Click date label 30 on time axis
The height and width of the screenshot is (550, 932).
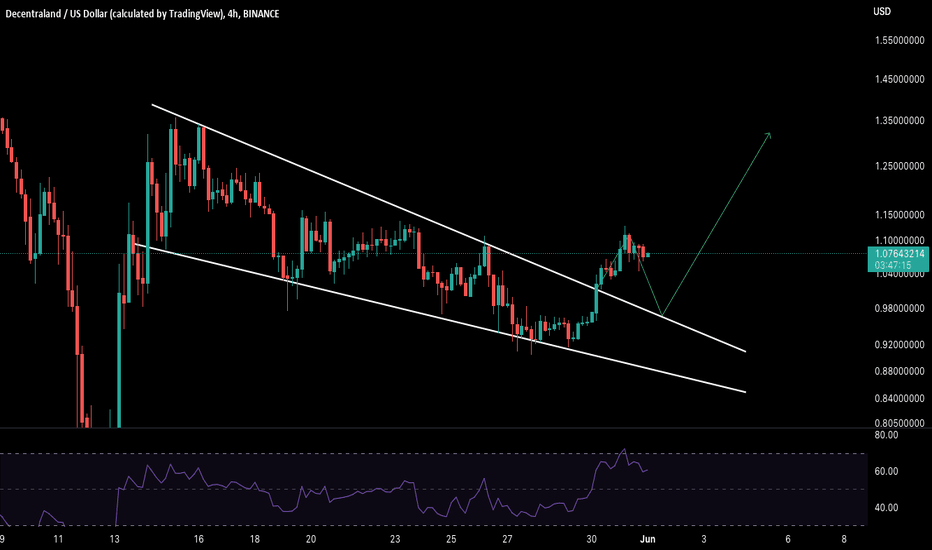coord(591,539)
